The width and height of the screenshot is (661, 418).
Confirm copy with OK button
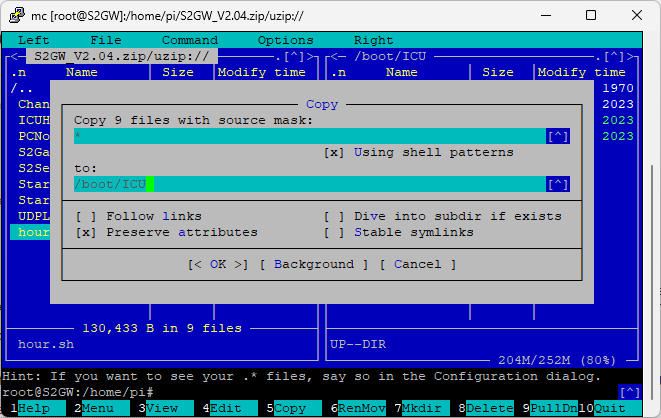coord(218,264)
